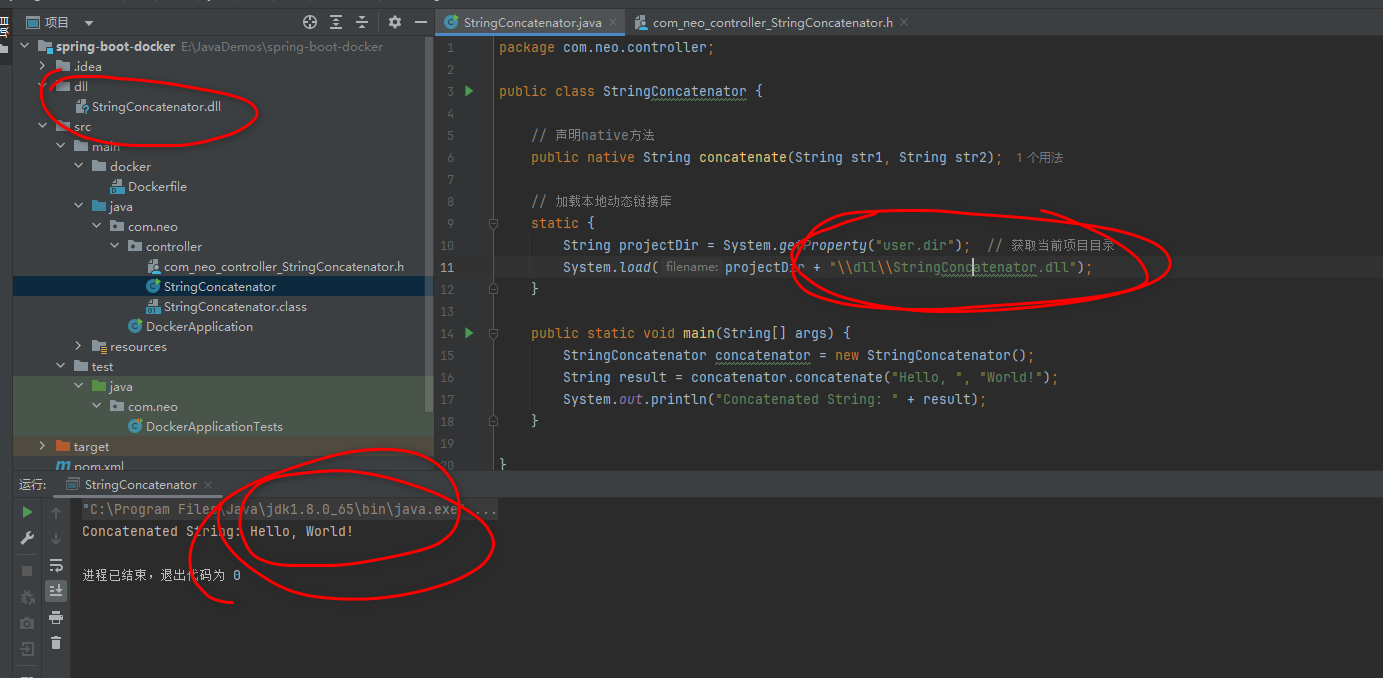
Task: Click the down arrow in run console
Action: pos(56,539)
